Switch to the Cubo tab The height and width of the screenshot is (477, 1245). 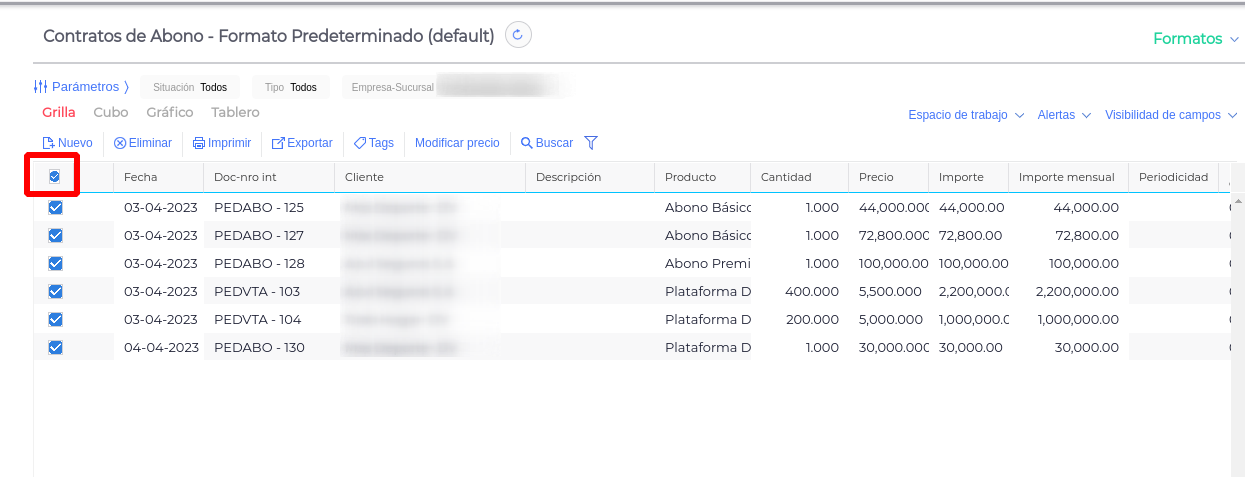[111, 113]
